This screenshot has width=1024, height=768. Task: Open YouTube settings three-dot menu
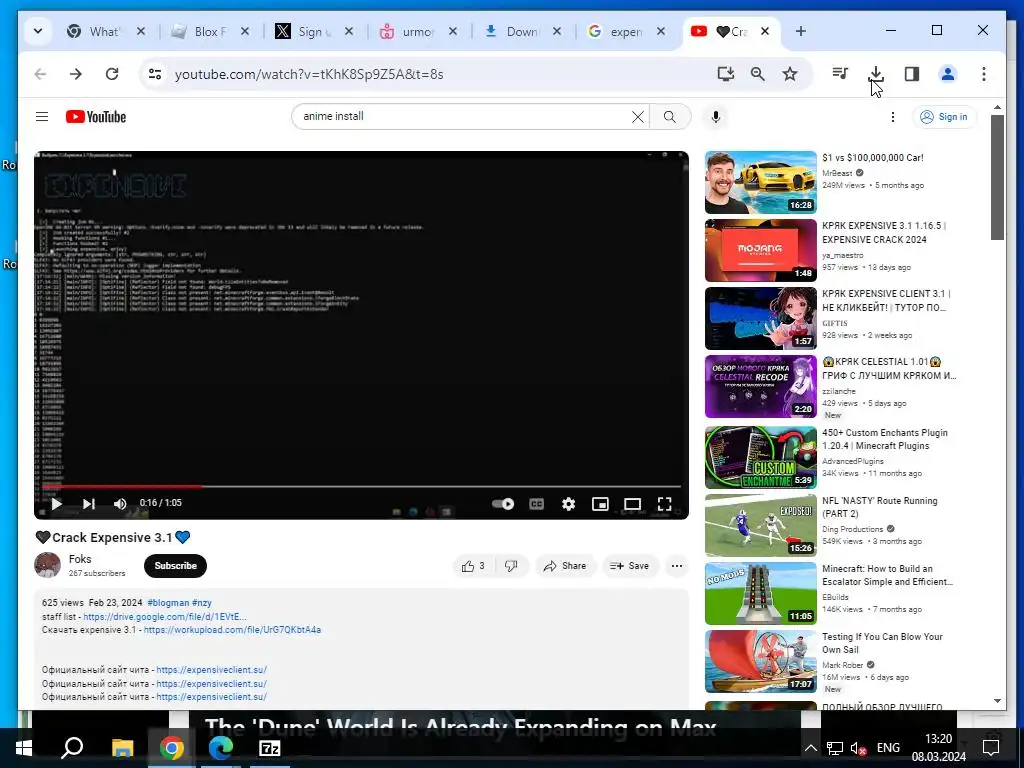pos(893,117)
